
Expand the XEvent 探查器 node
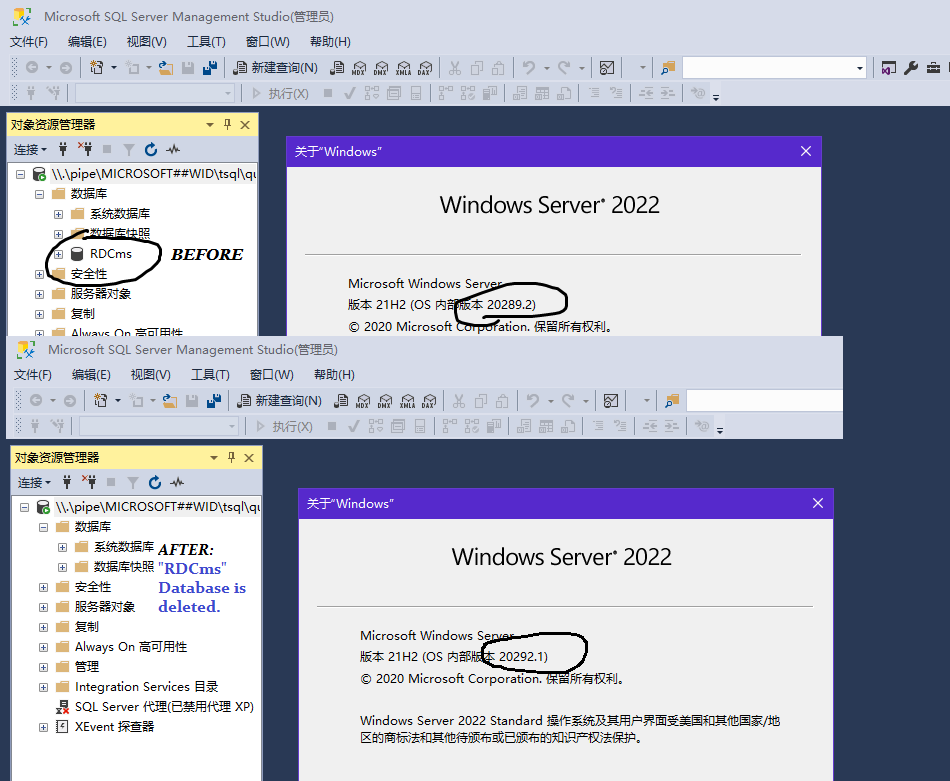44,727
